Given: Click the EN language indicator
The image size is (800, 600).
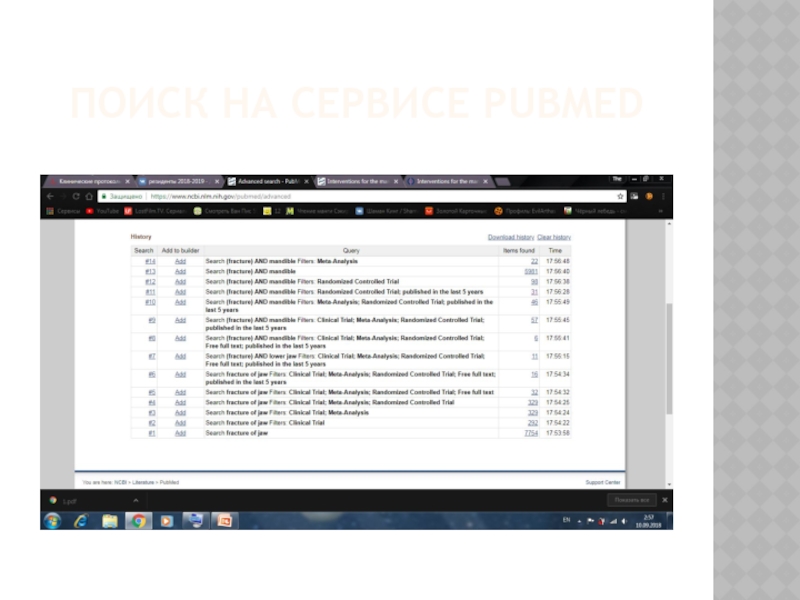Looking at the screenshot, I should pos(566,520).
